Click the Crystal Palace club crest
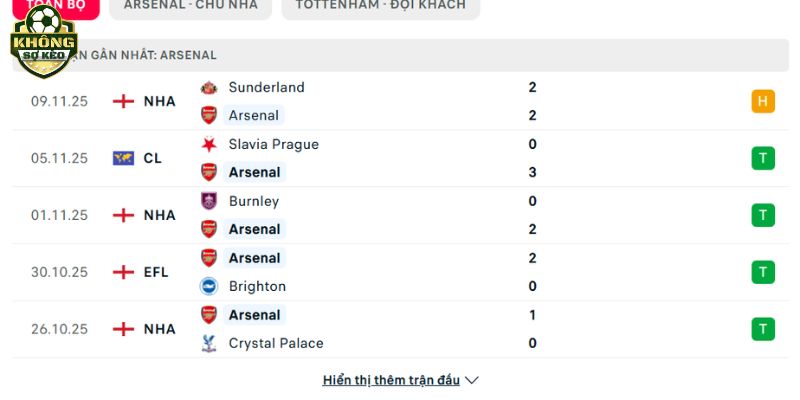 [x=209, y=343]
